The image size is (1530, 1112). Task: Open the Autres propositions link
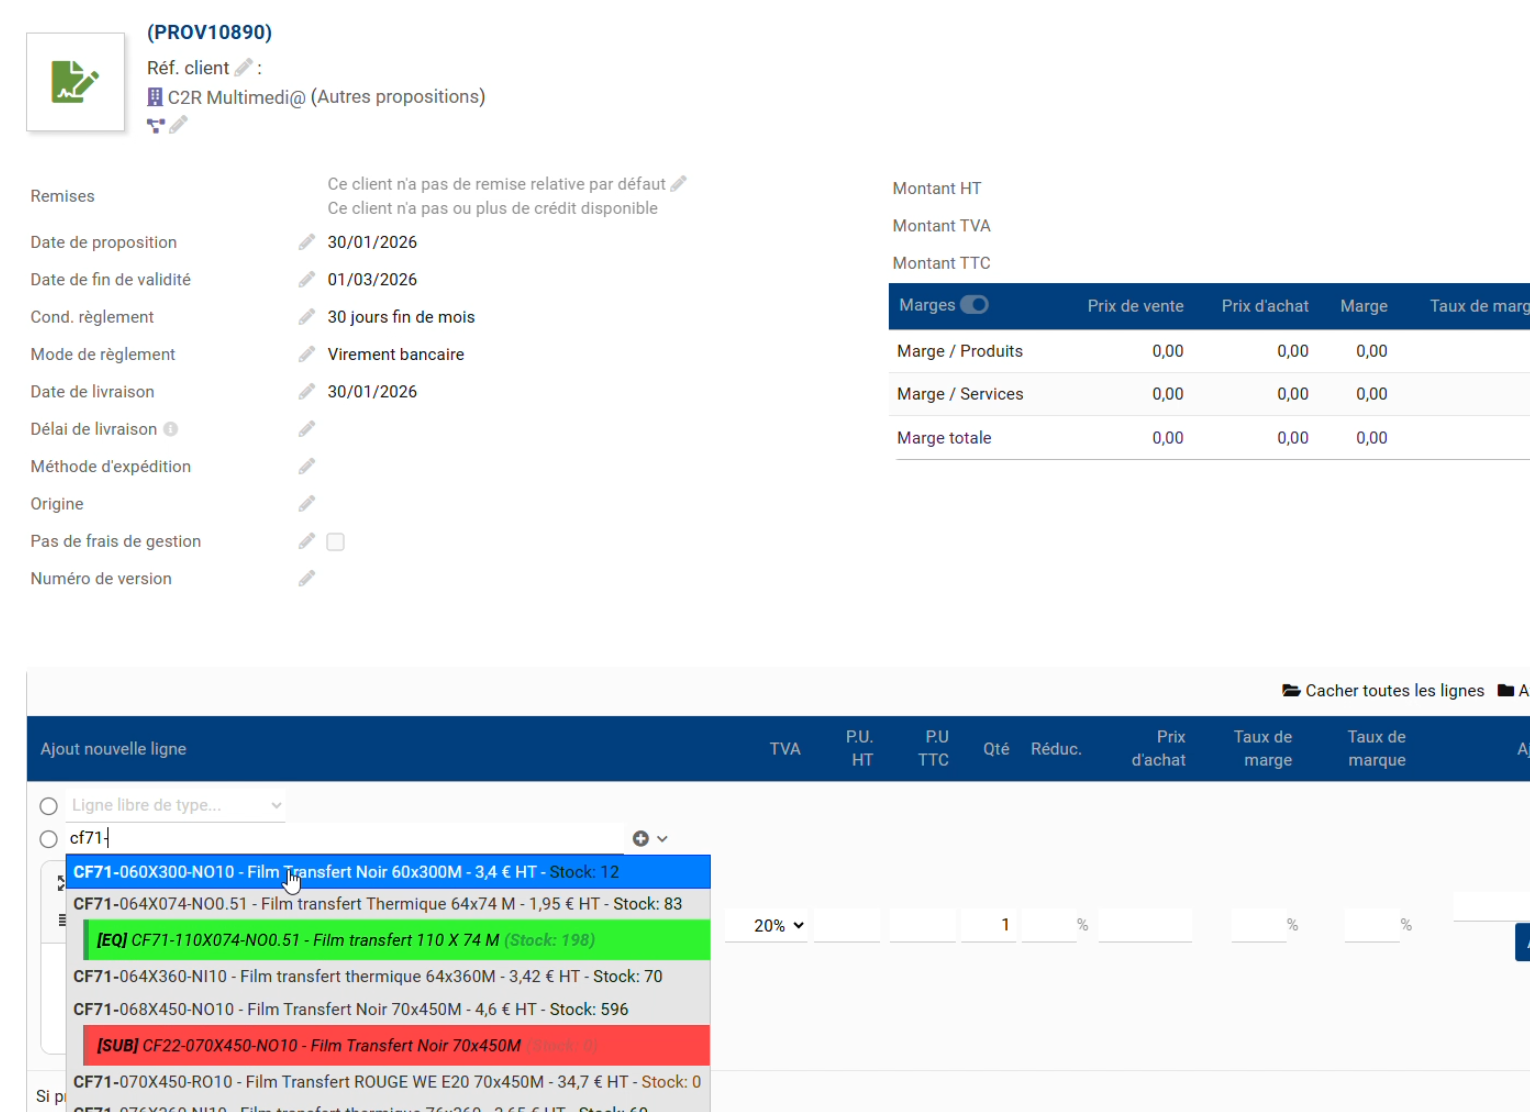point(398,97)
